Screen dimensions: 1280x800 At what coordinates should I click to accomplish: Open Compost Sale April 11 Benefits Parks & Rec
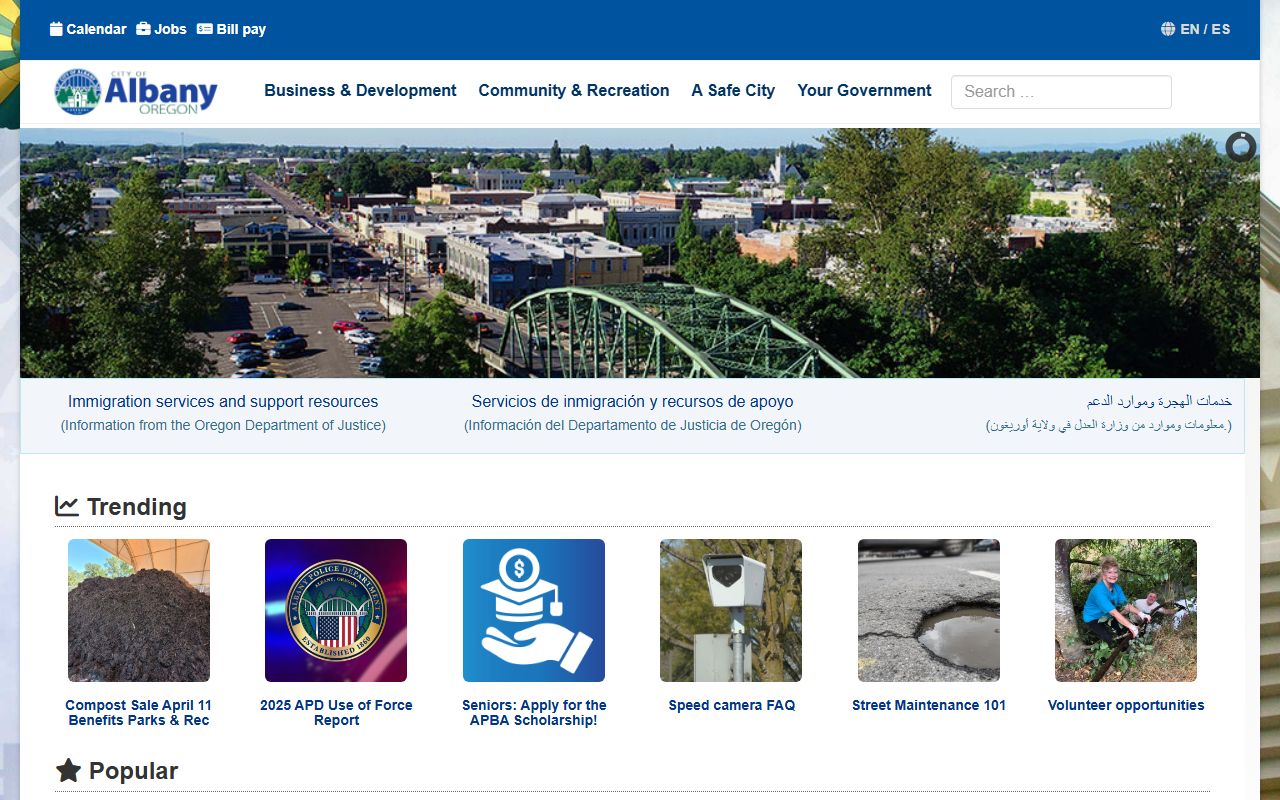(139, 712)
